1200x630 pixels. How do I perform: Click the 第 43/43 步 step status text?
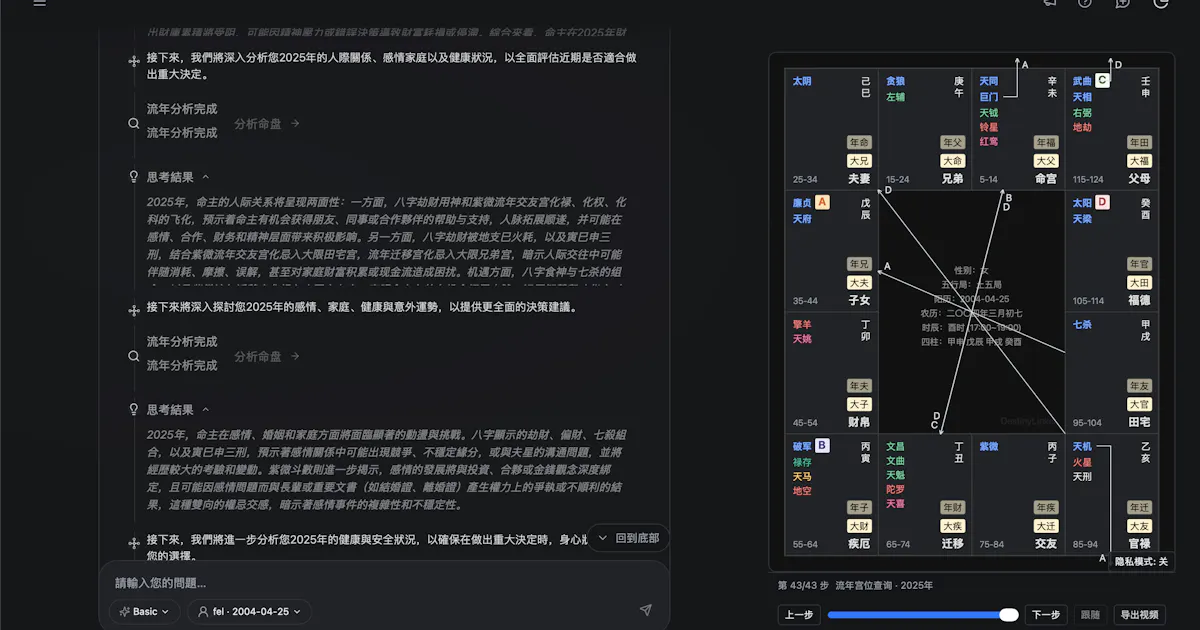point(803,585)
